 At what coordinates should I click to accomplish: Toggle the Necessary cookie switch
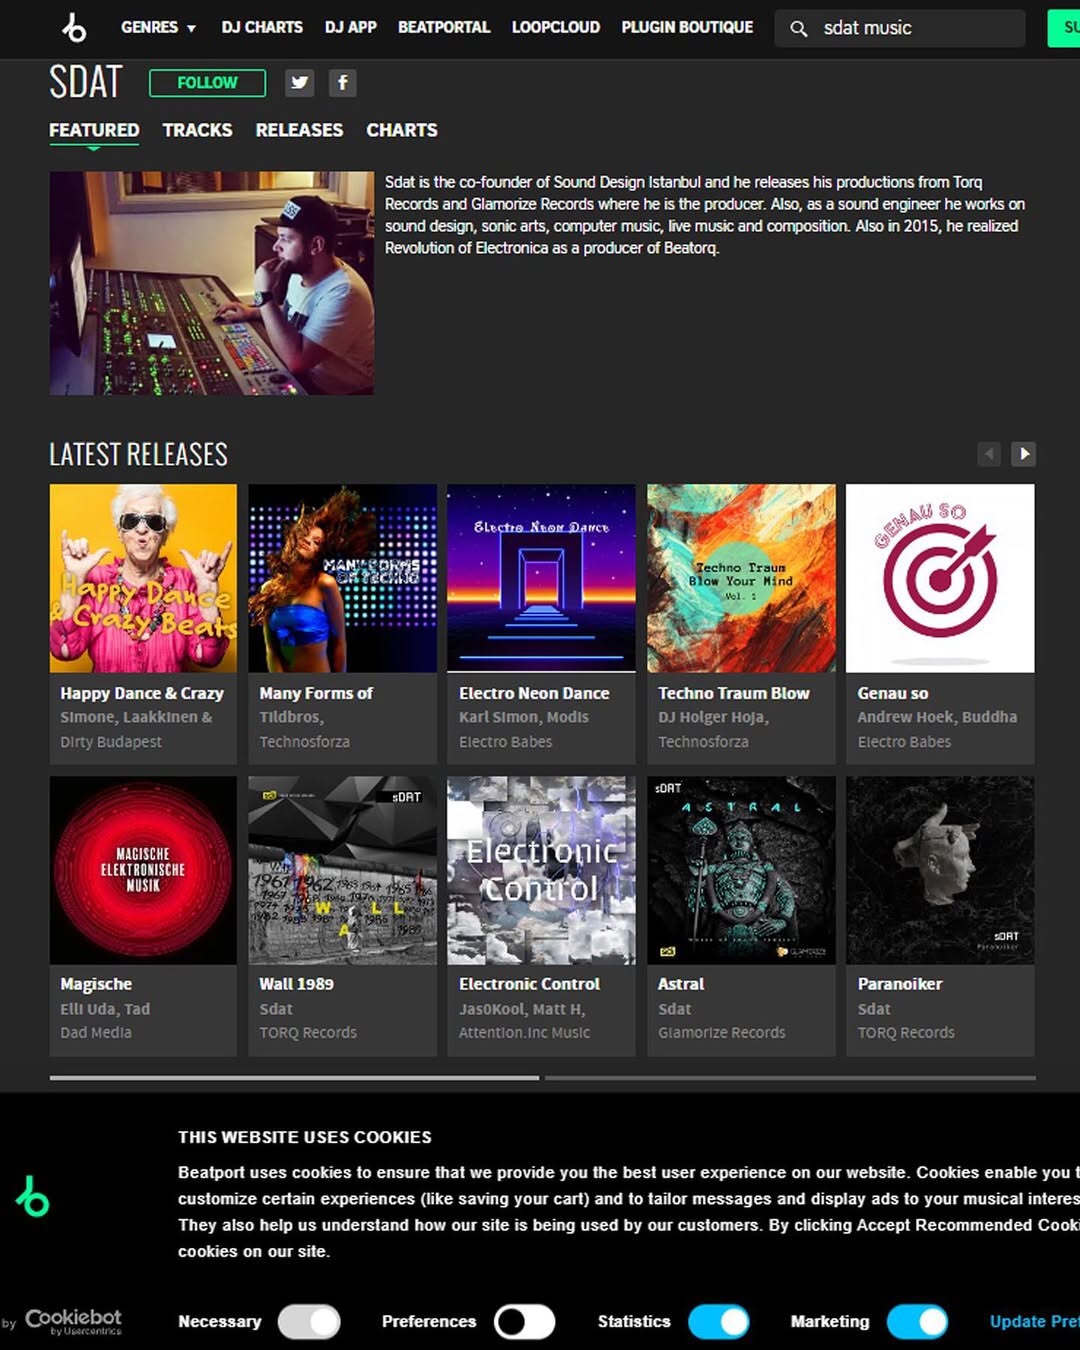[309, 1321]
